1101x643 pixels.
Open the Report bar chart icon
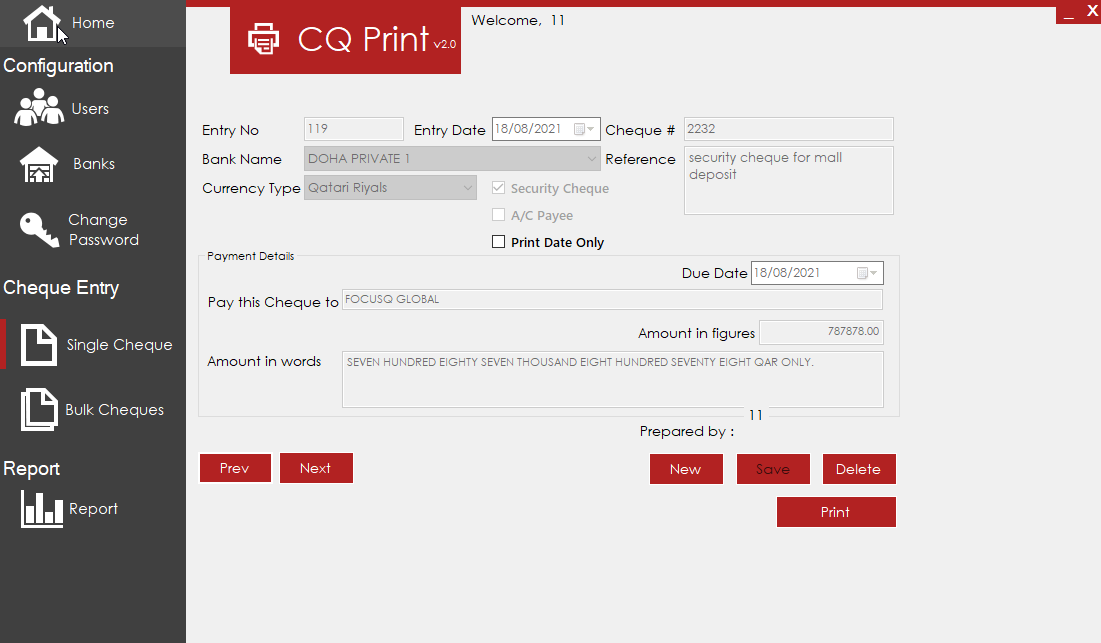point(41,508)
